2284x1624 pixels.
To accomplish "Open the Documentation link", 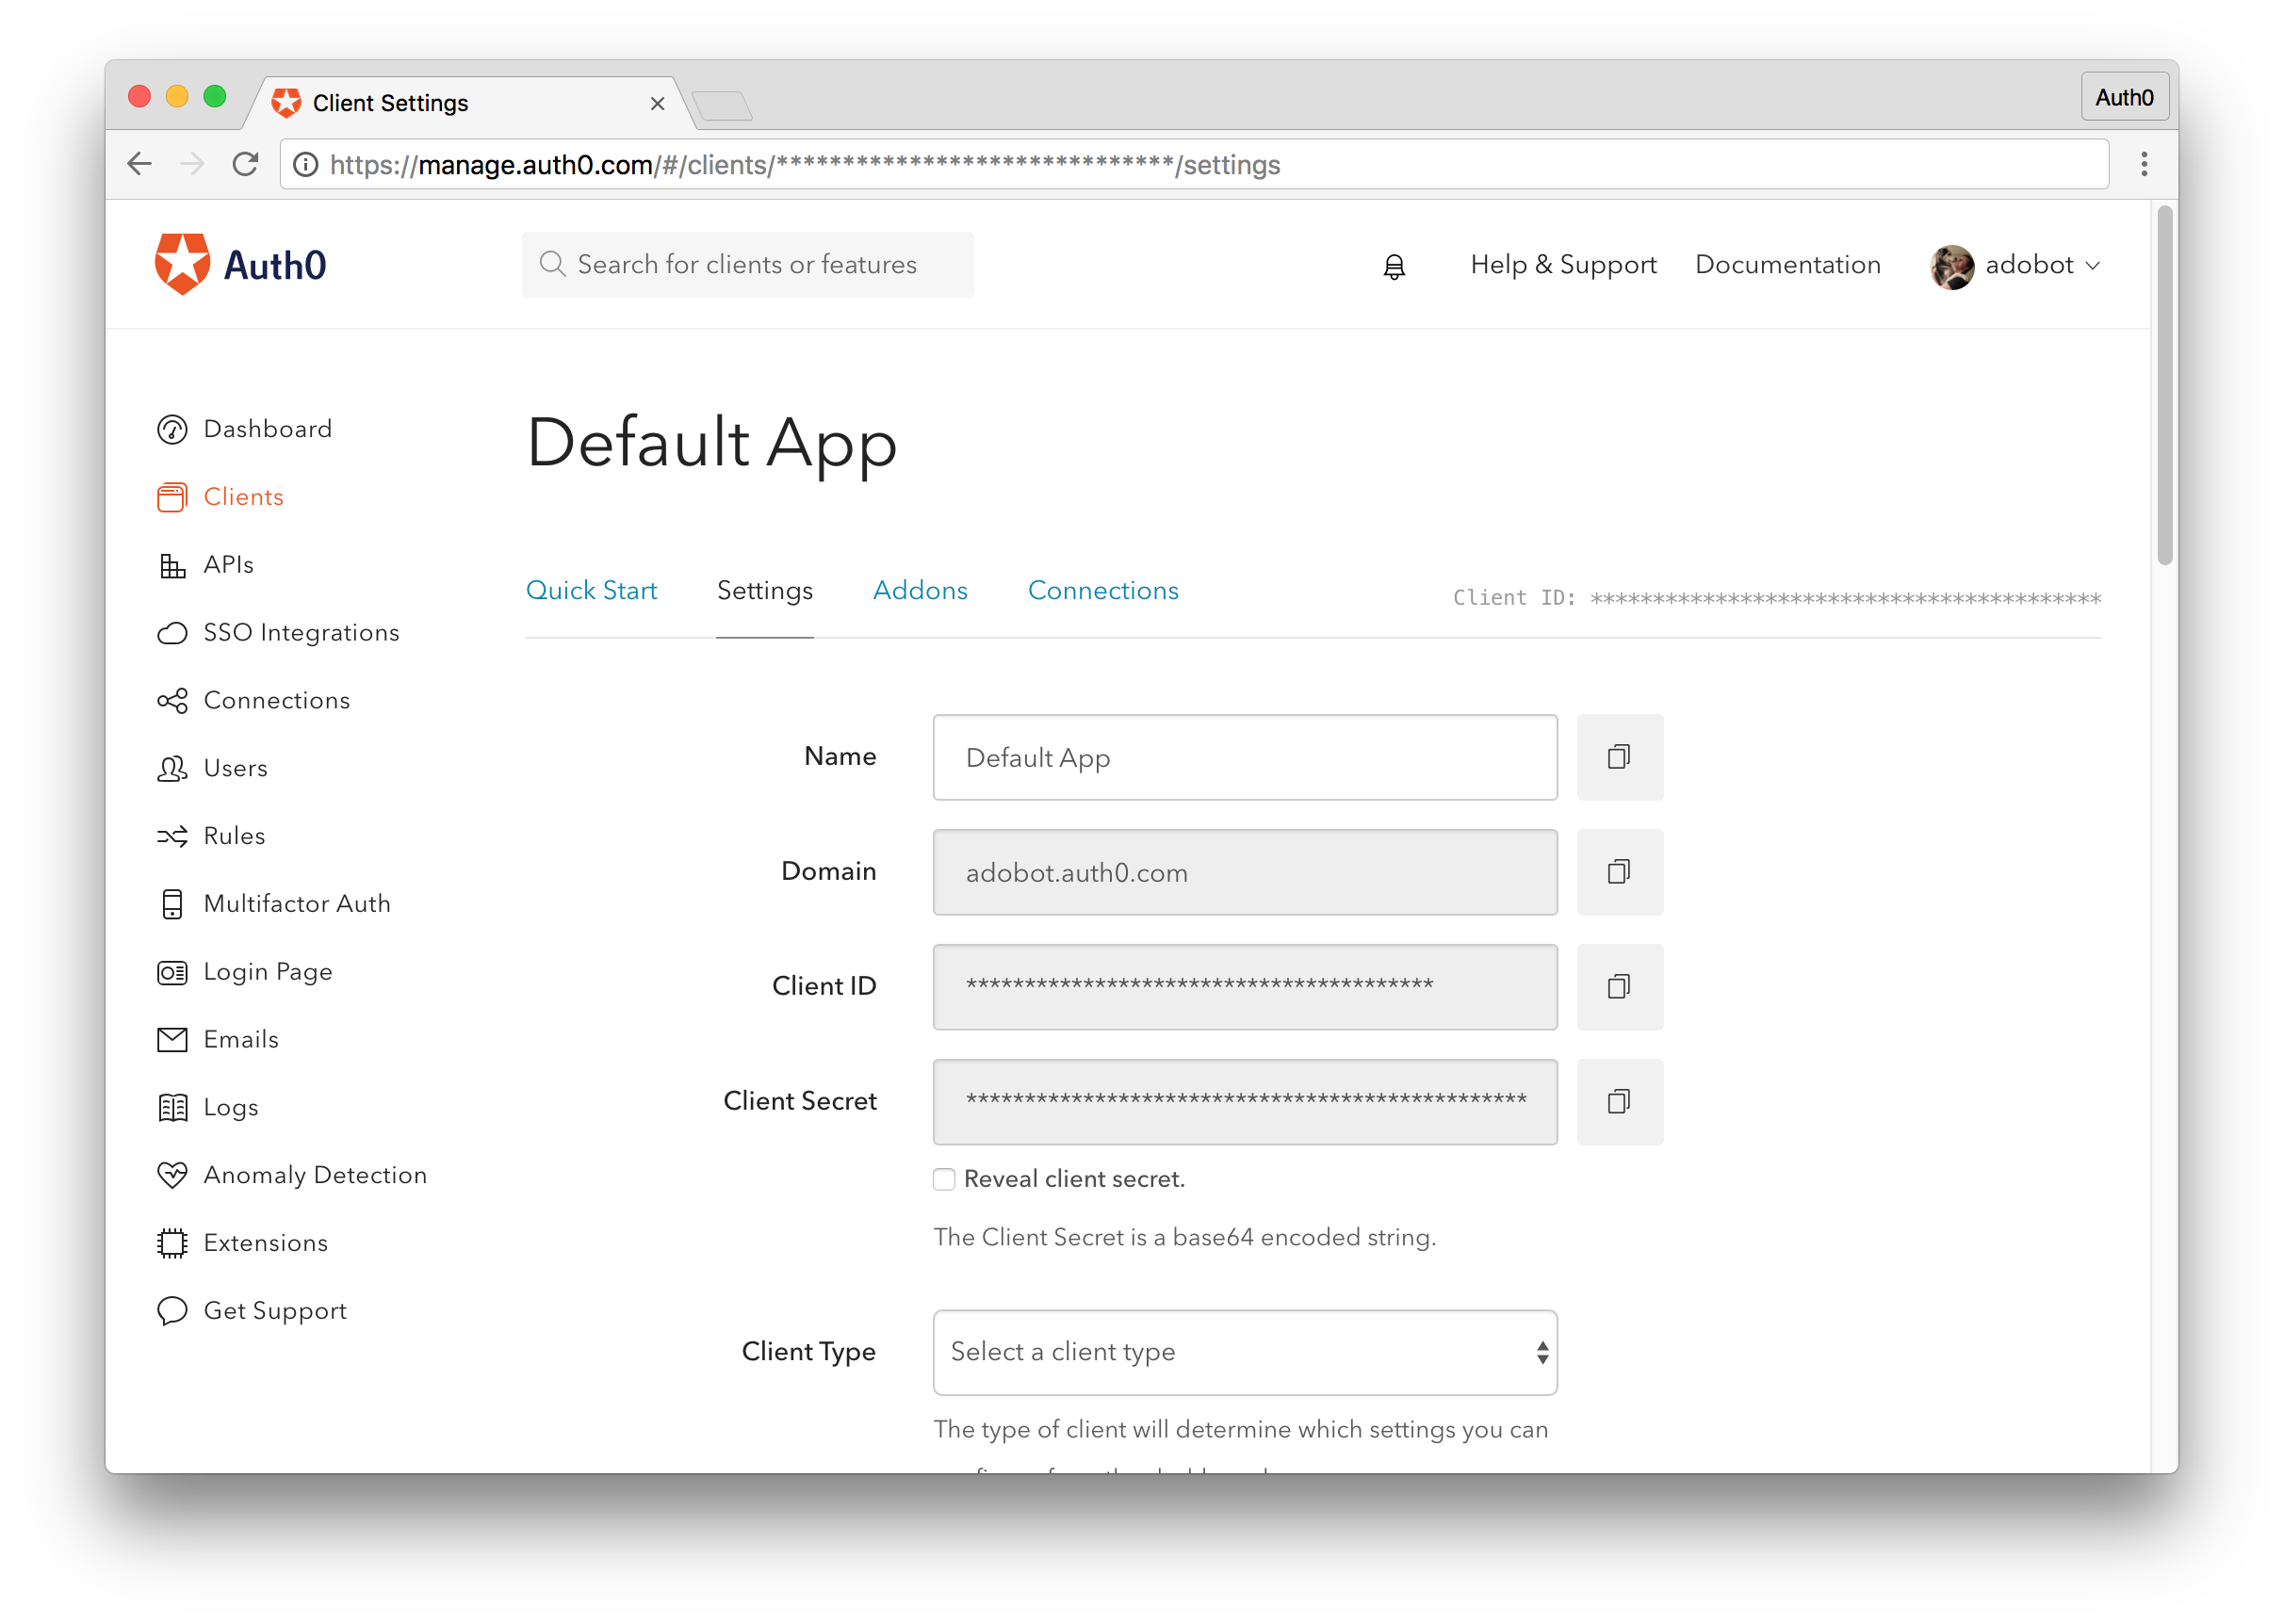I will point(1787,265).
